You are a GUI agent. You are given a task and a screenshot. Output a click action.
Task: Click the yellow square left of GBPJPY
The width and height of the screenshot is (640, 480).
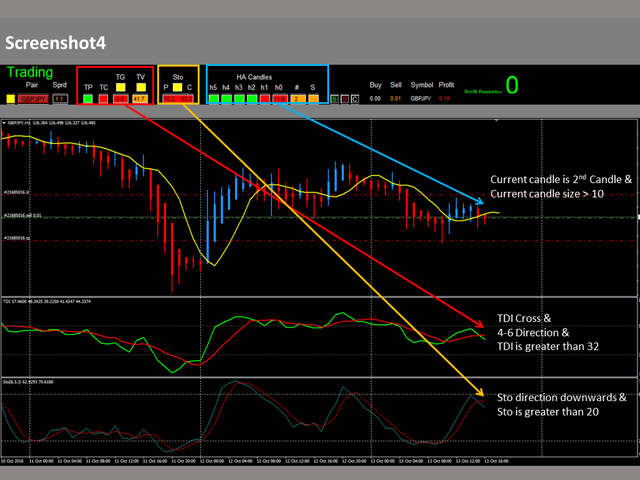click(11, 99)
